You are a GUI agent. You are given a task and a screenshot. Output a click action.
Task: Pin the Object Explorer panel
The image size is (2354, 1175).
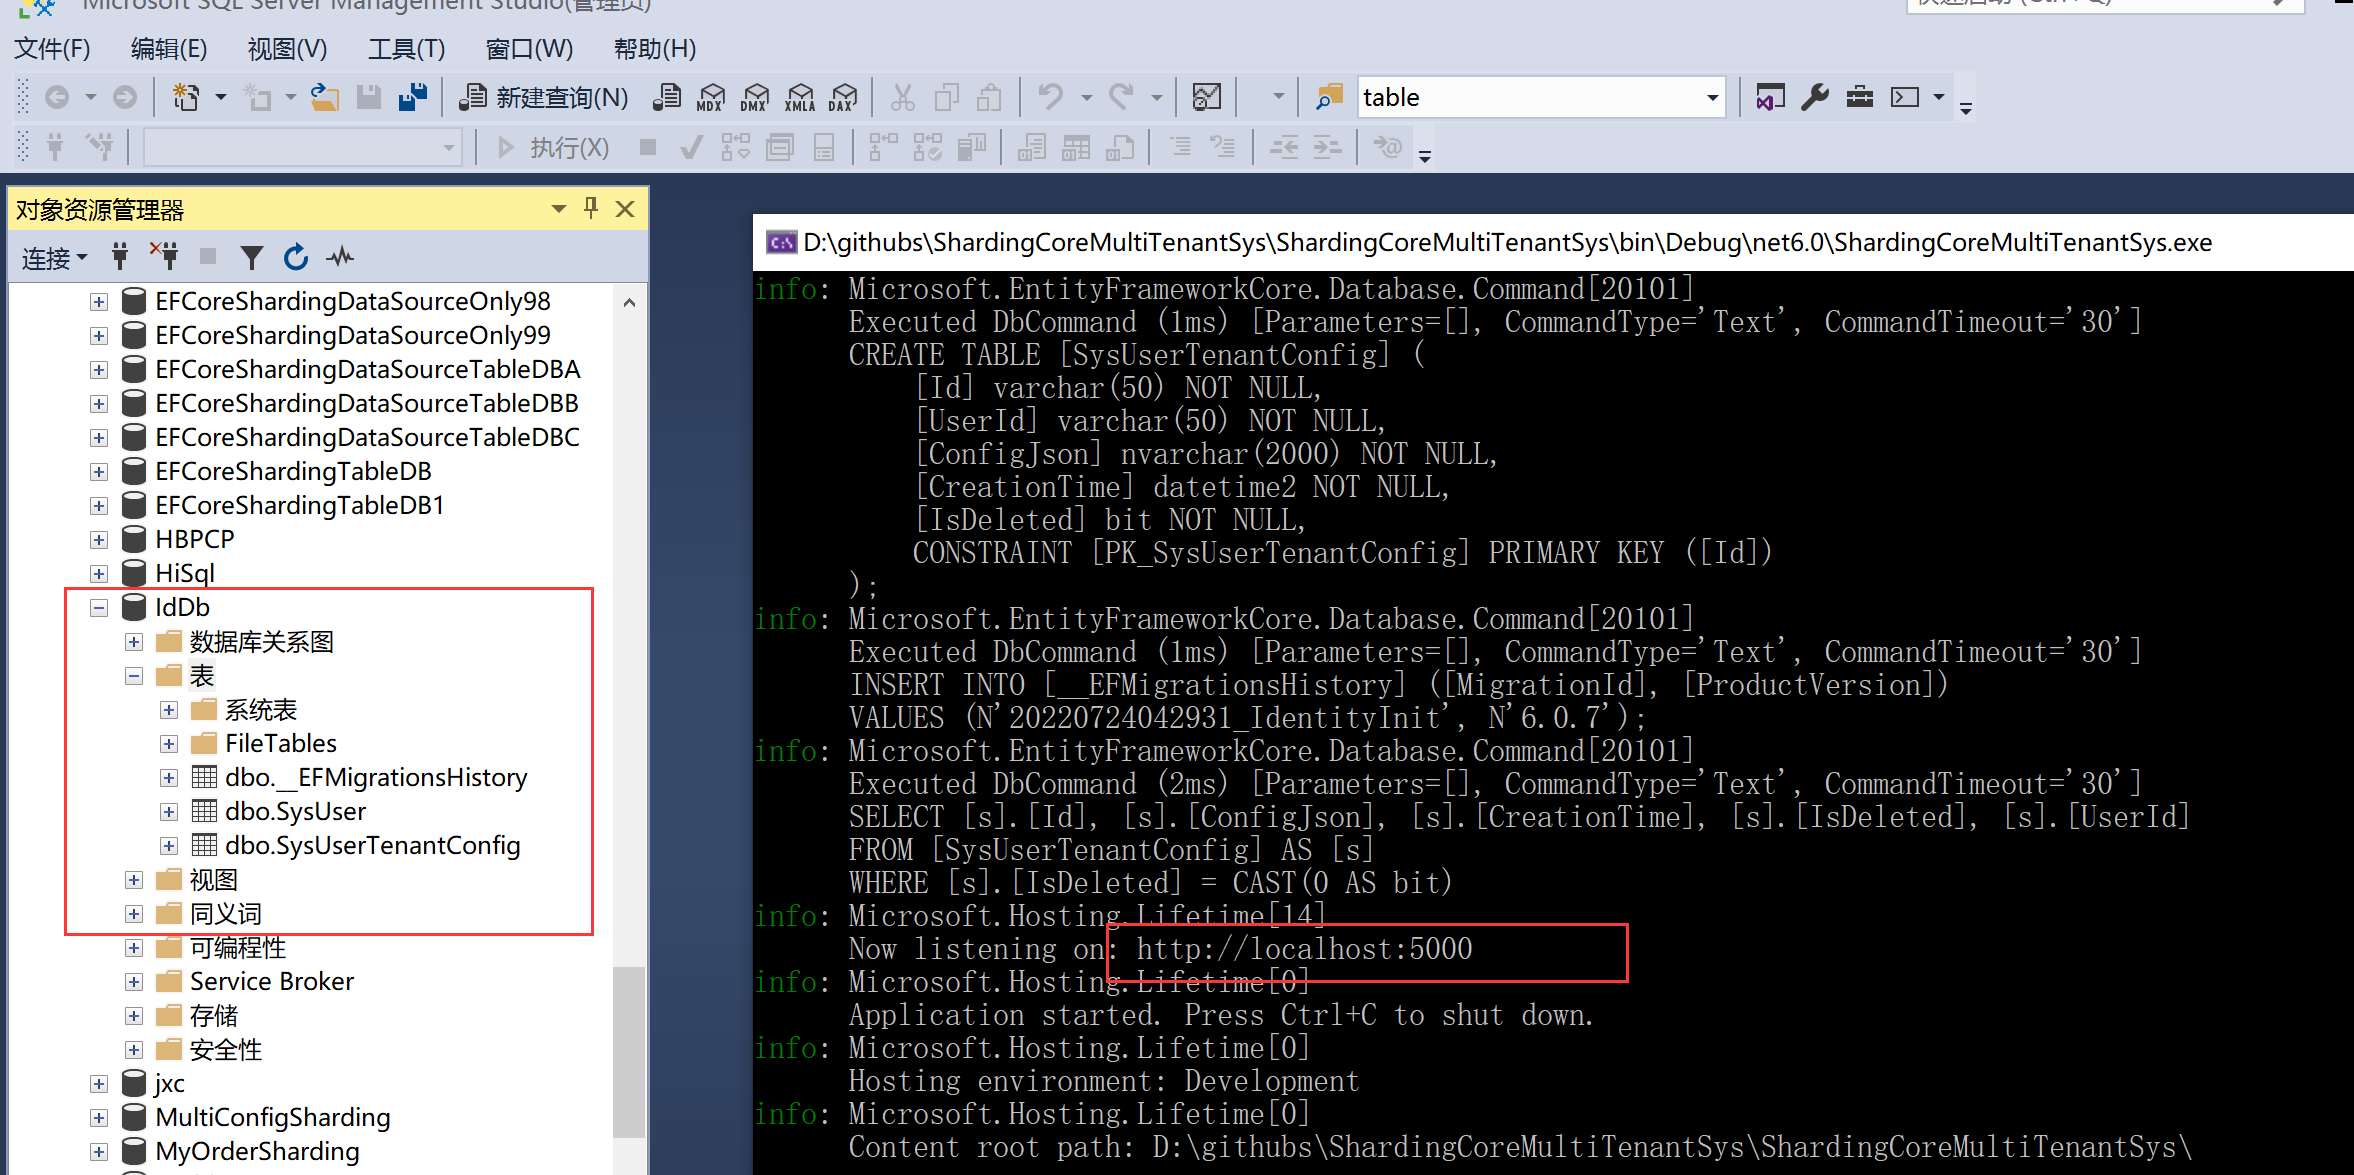pos(591,208)
